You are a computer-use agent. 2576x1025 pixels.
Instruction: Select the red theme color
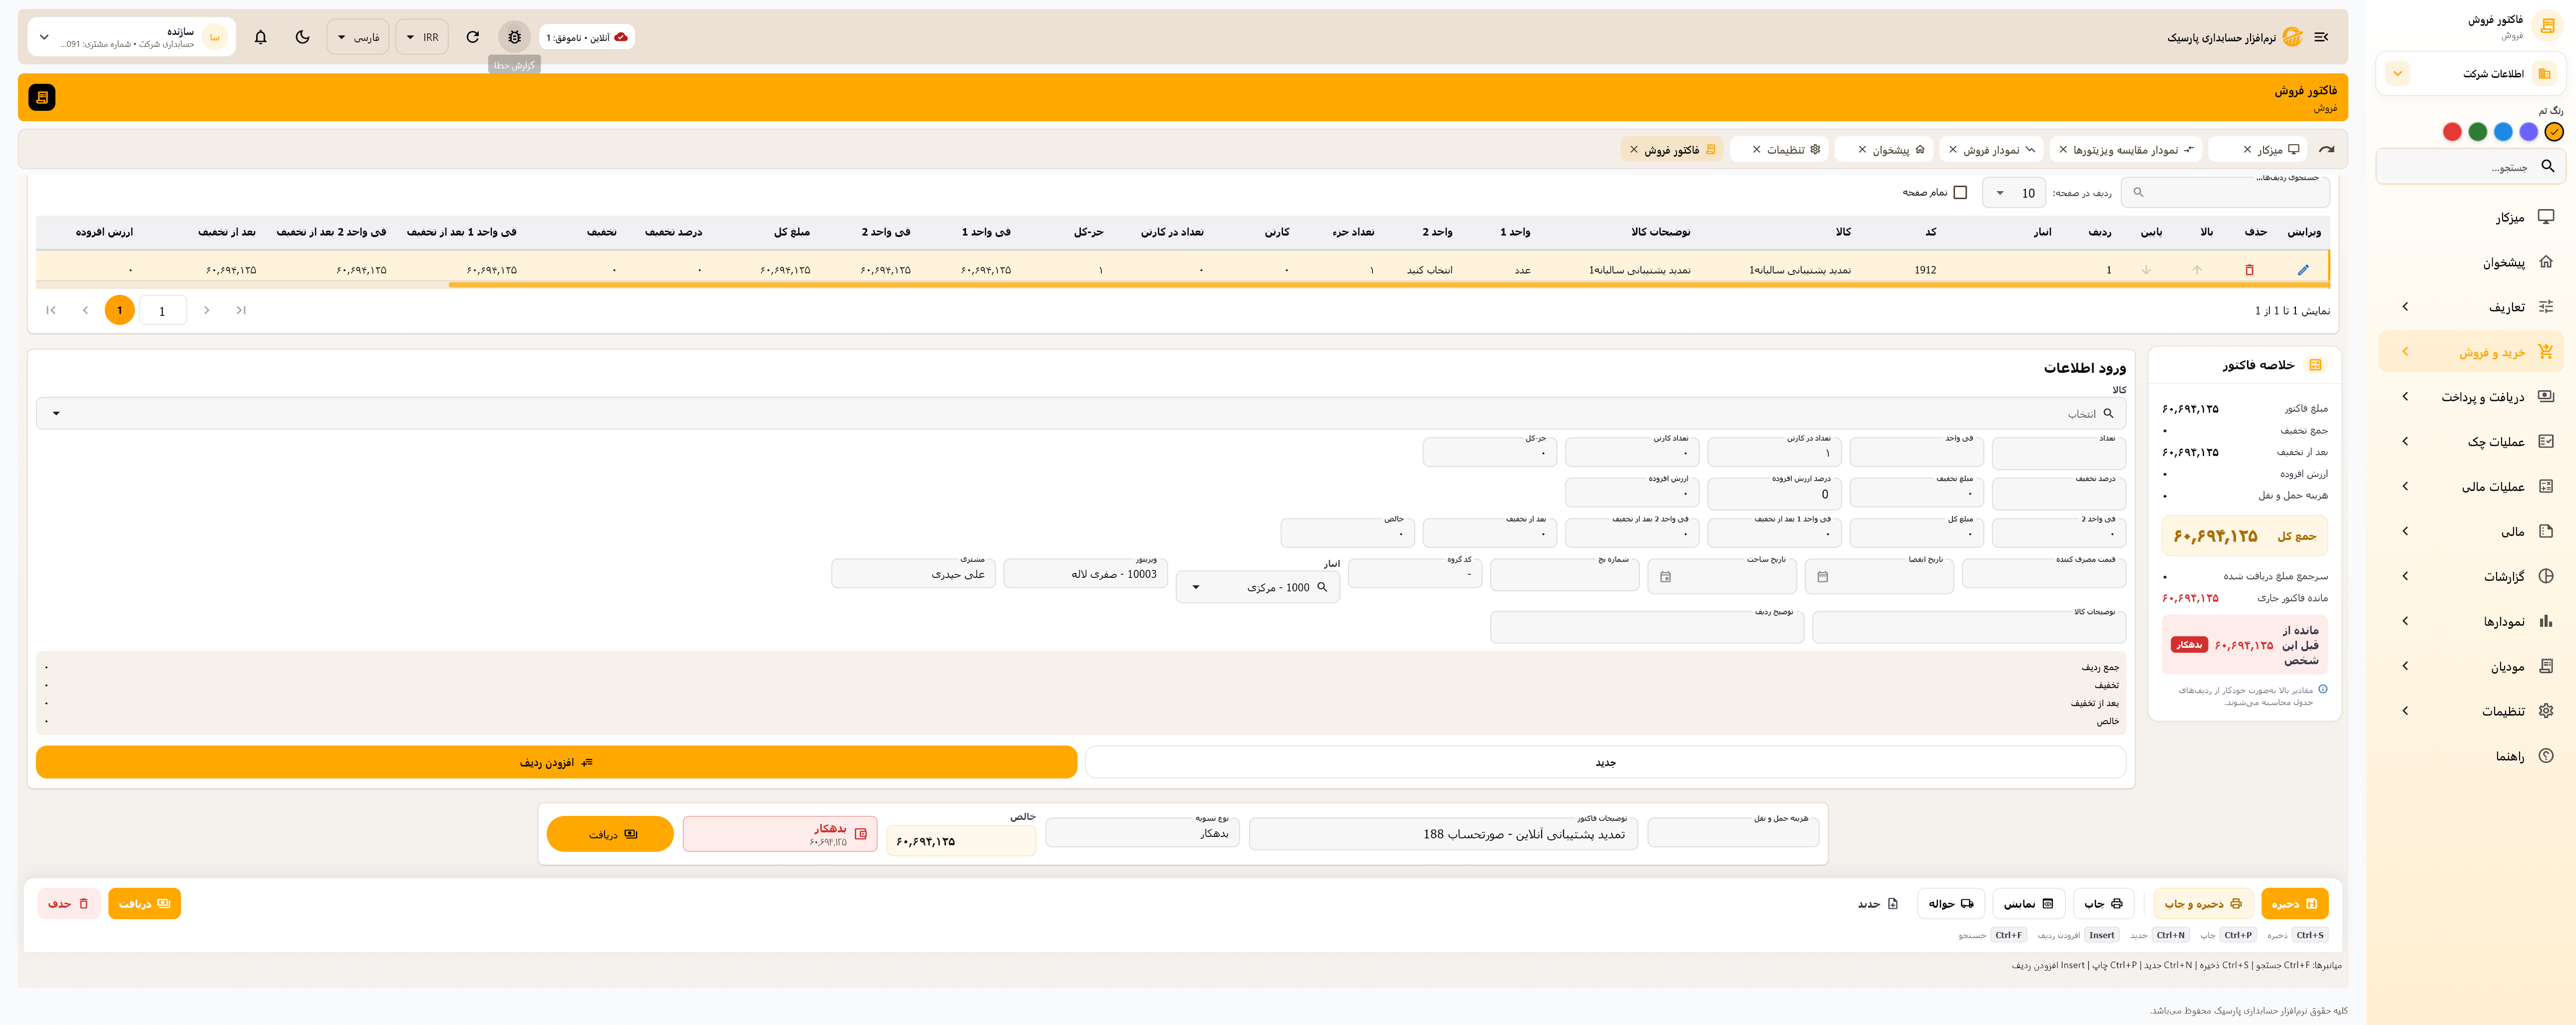[2451, 132]
